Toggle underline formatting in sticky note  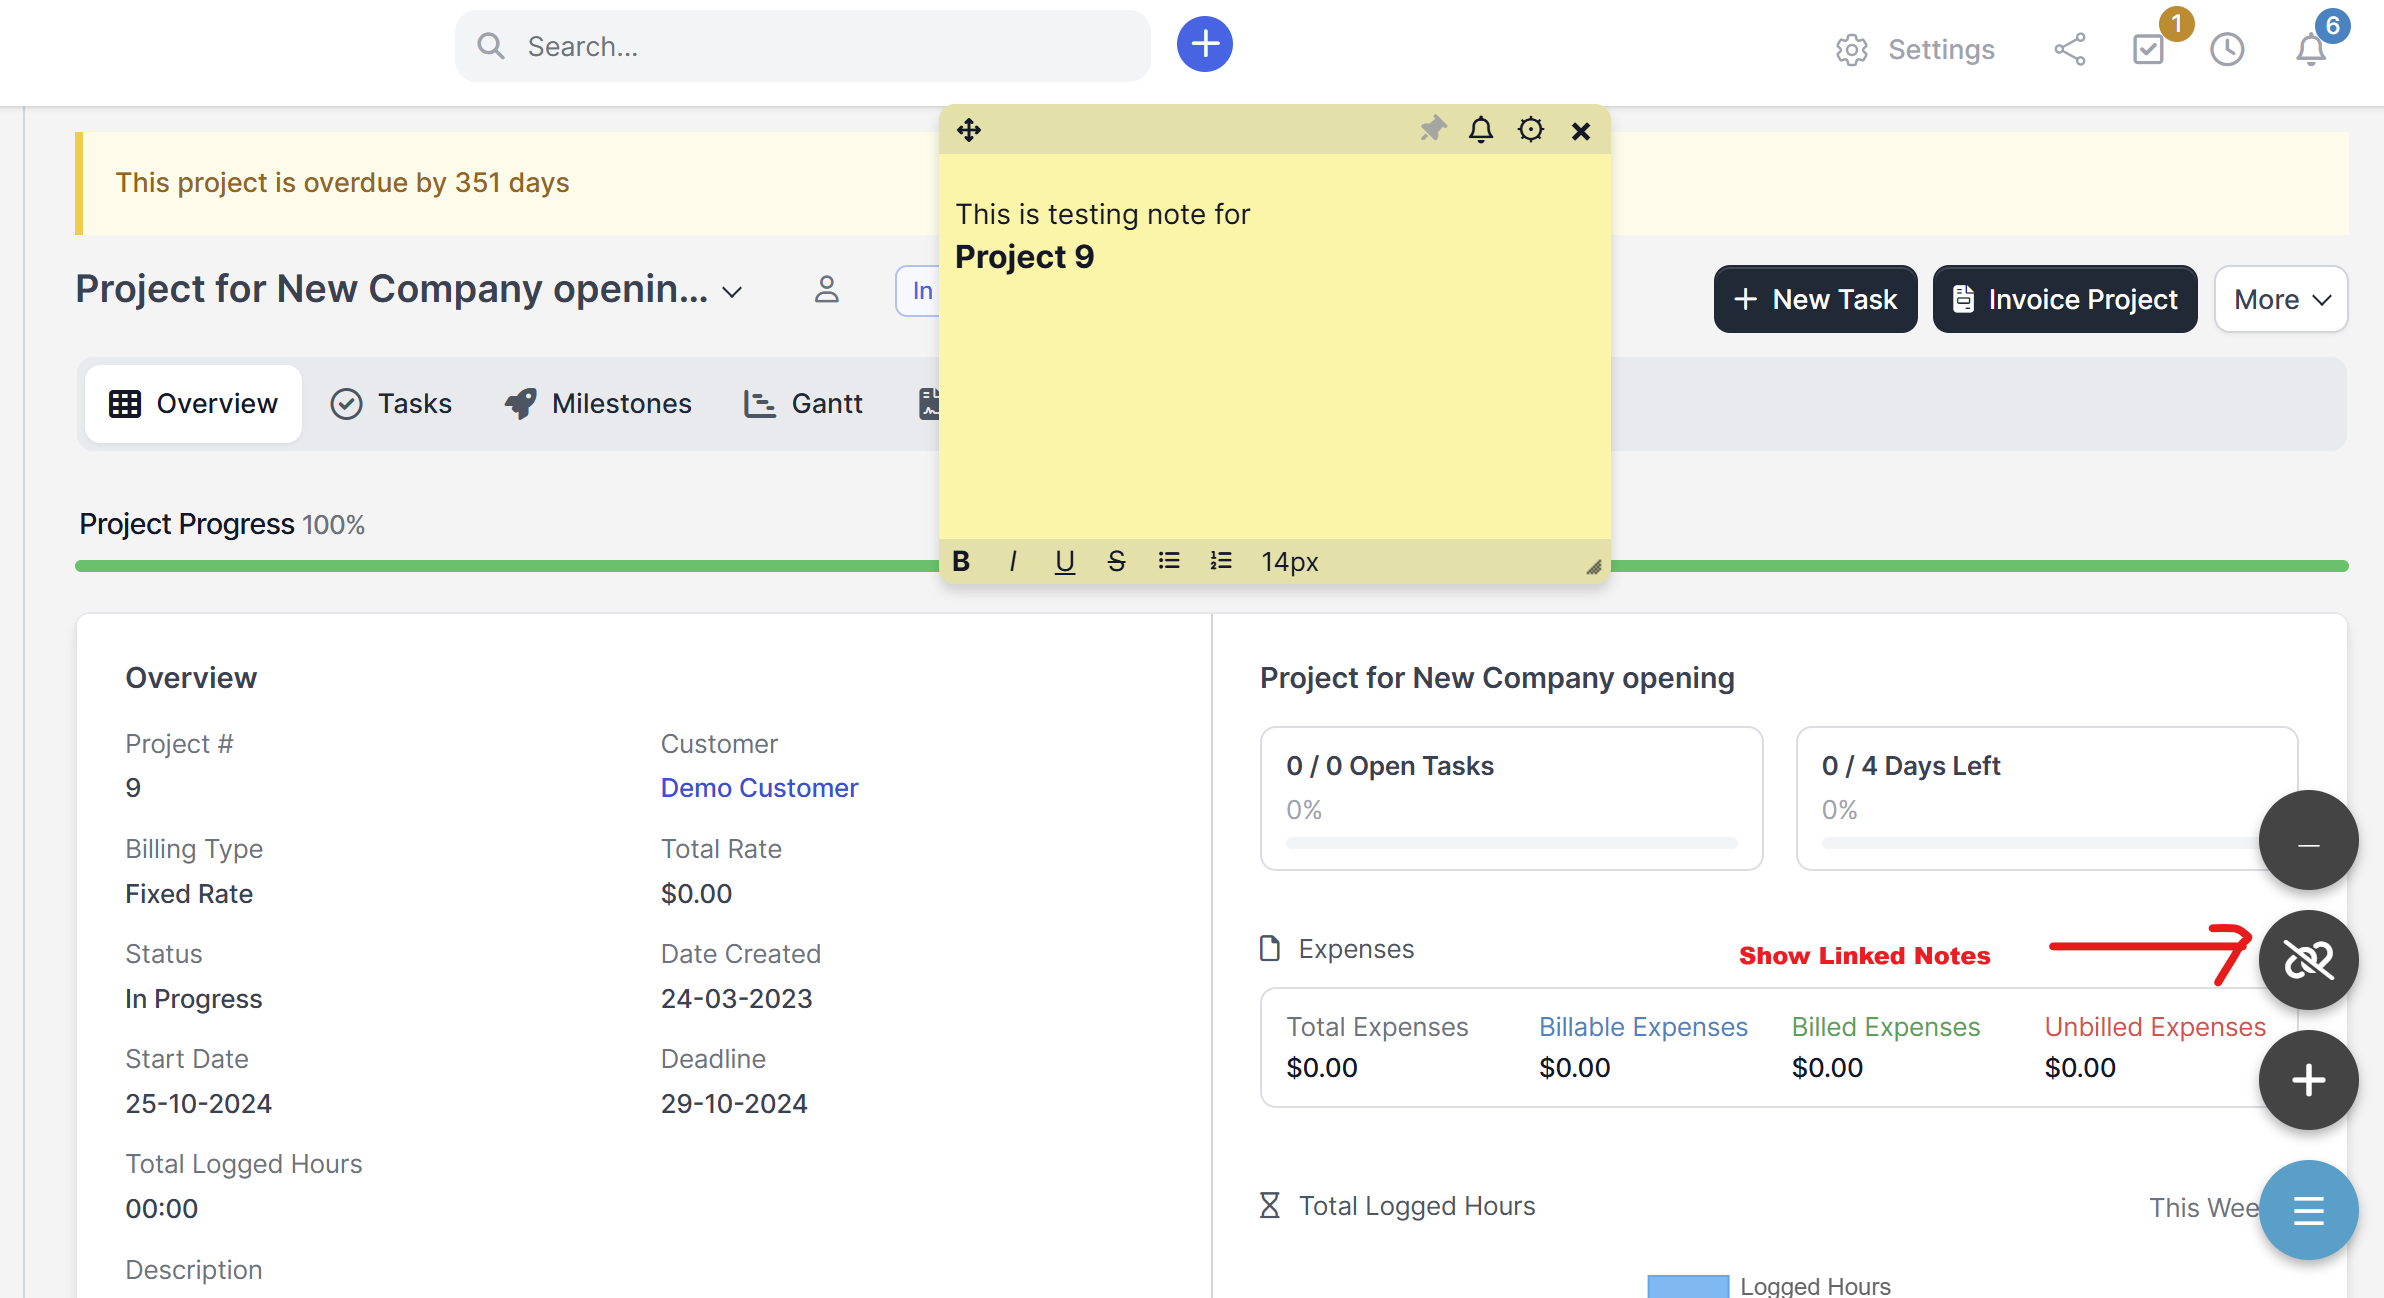click(1065, 562)
